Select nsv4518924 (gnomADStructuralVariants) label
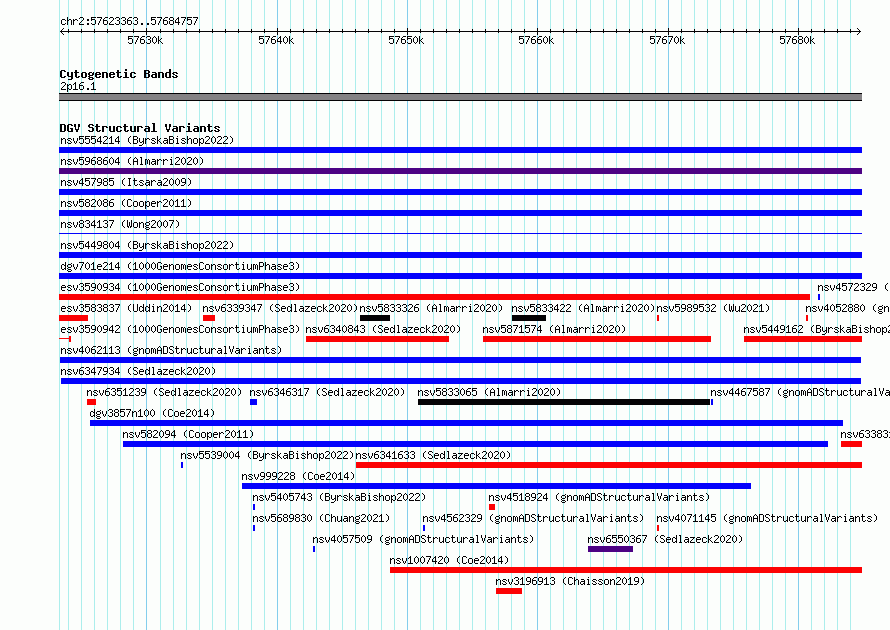Image resolution: width=890 pixels, height=630 pixels. tap(599, 497)
